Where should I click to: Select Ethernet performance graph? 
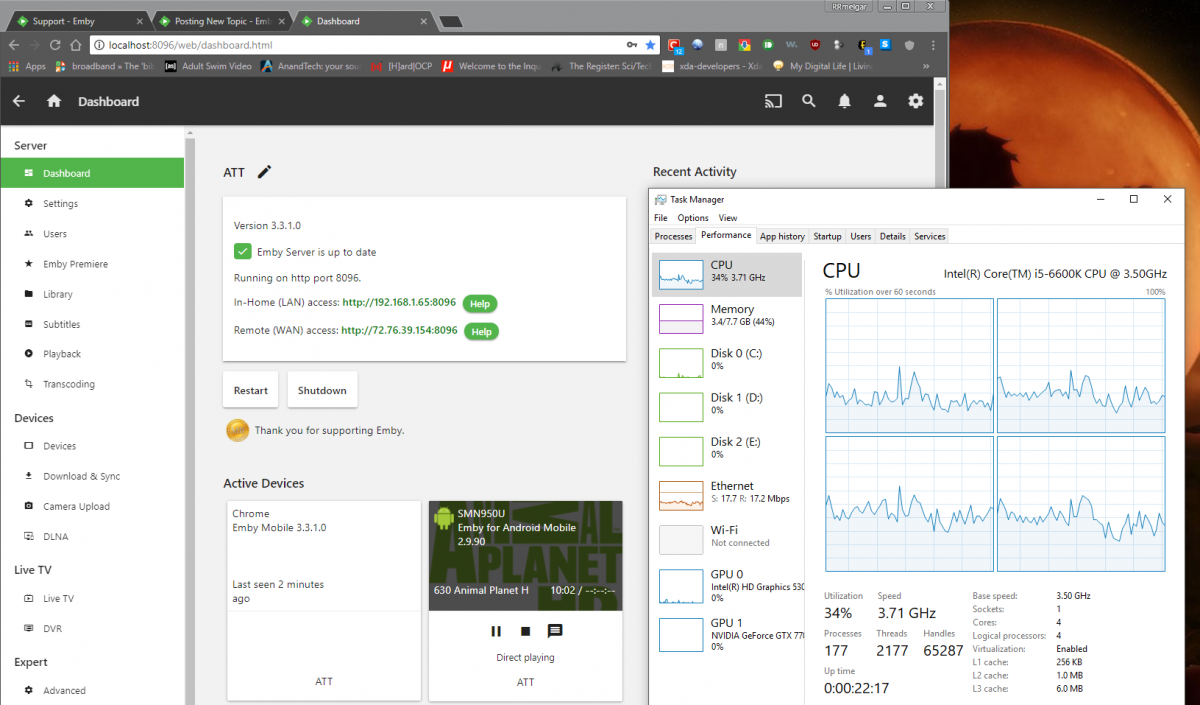point(727,492)
